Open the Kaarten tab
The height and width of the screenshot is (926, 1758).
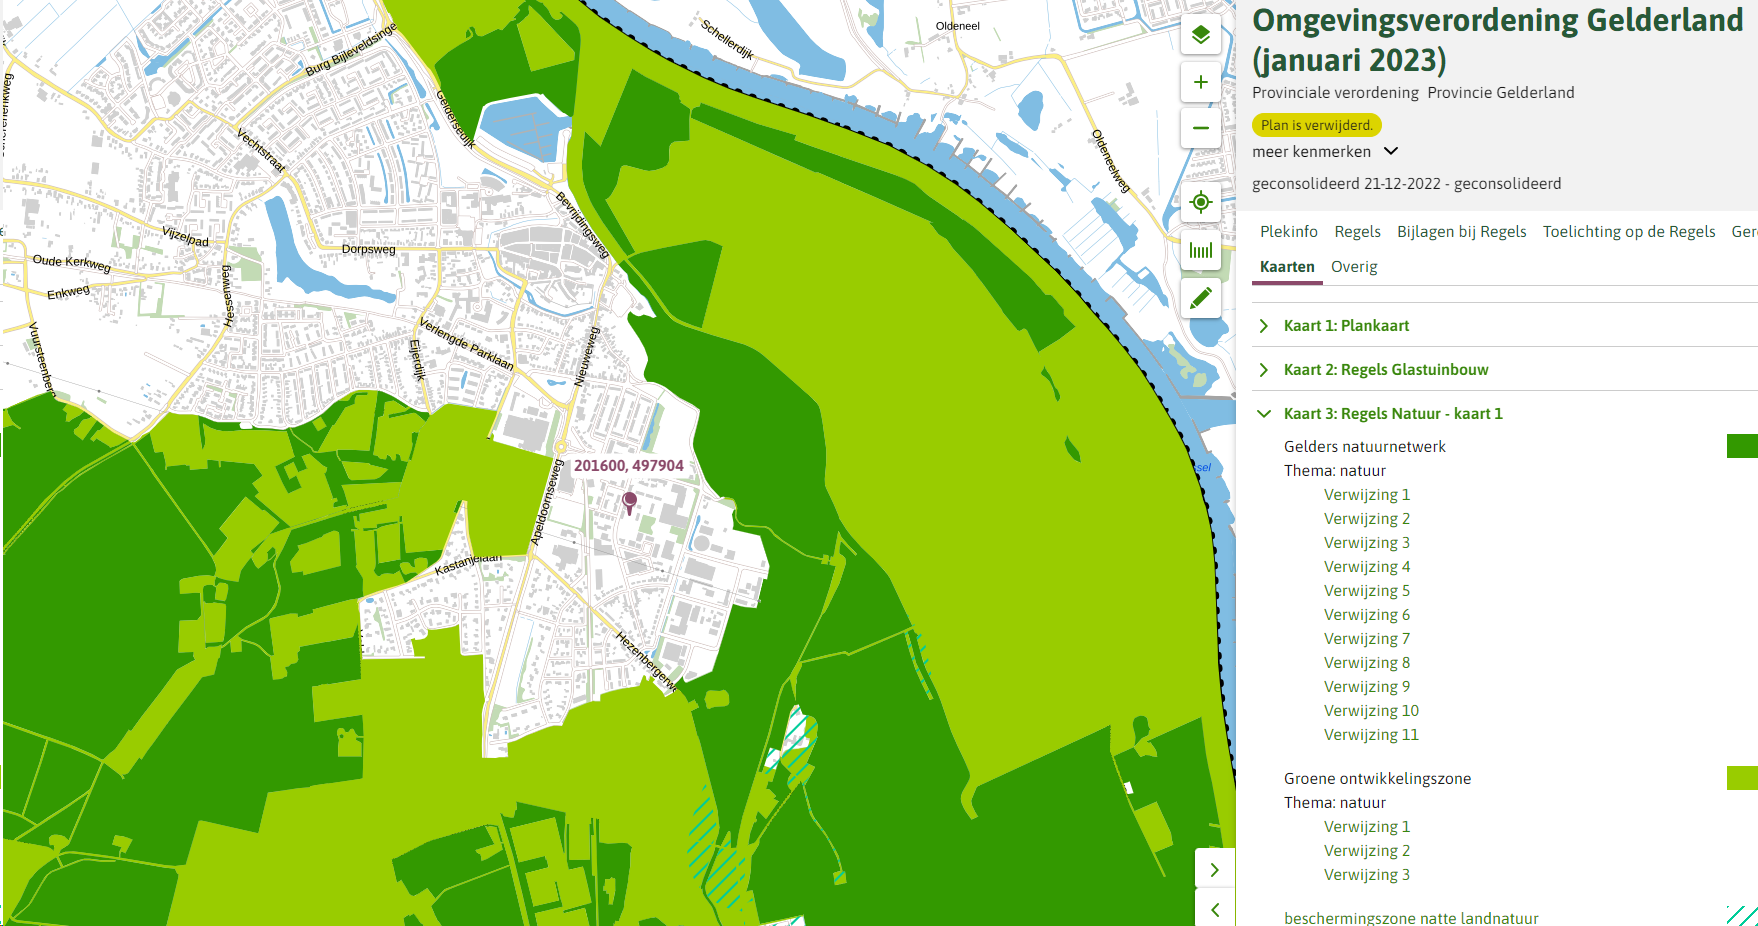(1286, 267)
